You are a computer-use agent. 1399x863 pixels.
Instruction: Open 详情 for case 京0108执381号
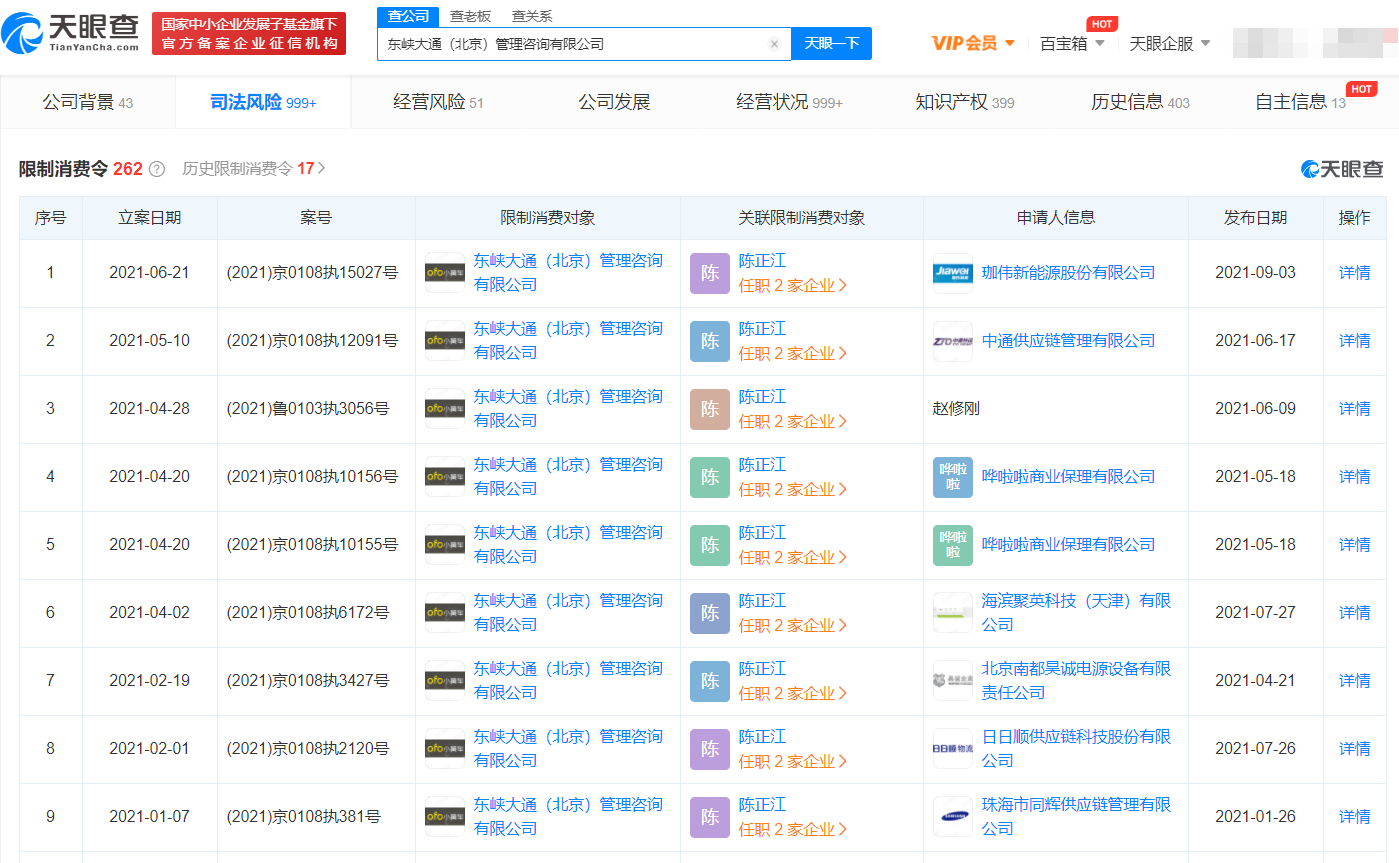coord(1354,817)
